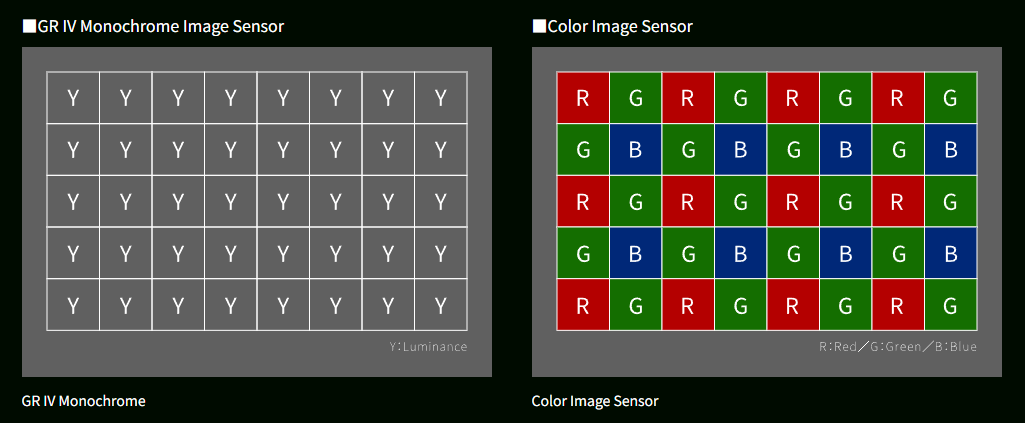Click the white square before Color Image Sensor heading

click(x=539, y=27)
